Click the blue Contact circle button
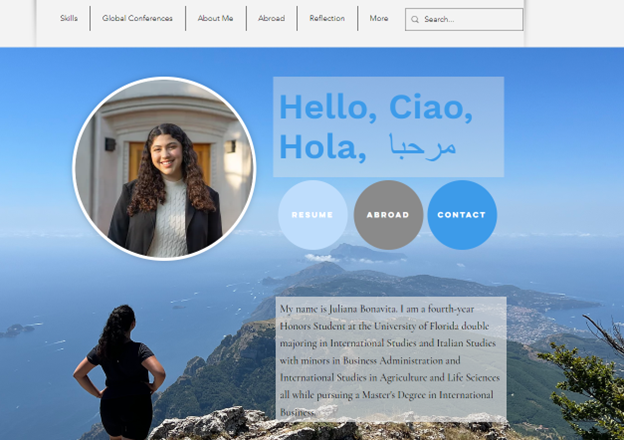 (462, 215)
